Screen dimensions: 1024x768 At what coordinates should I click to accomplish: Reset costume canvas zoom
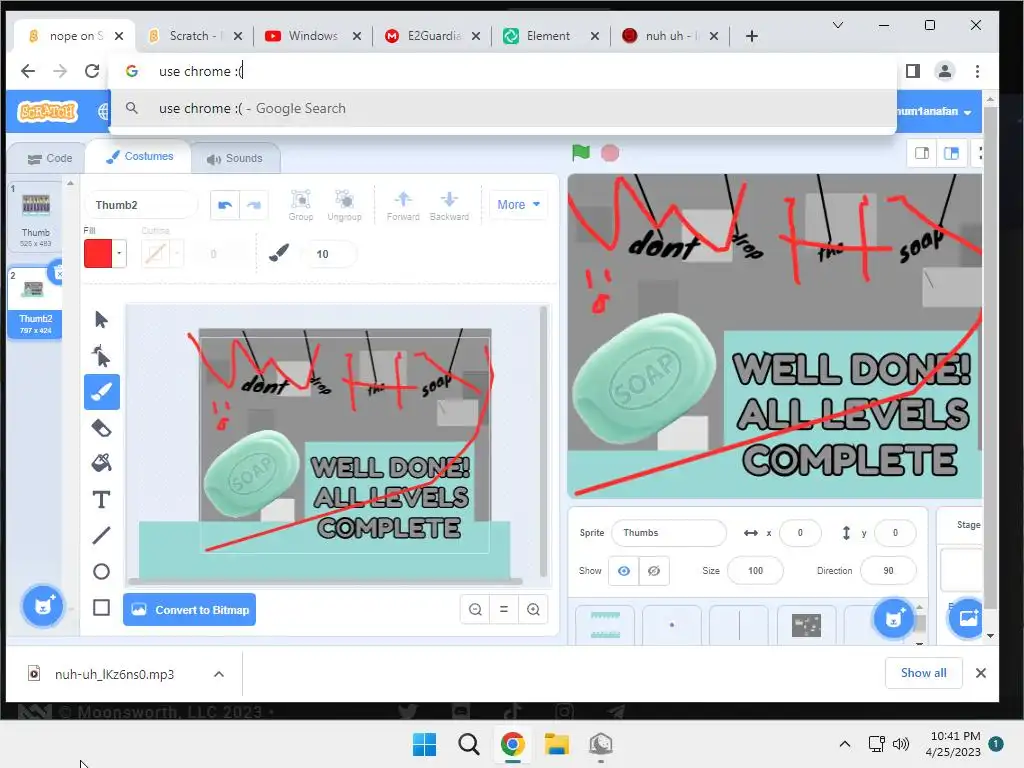pos(504,609)
